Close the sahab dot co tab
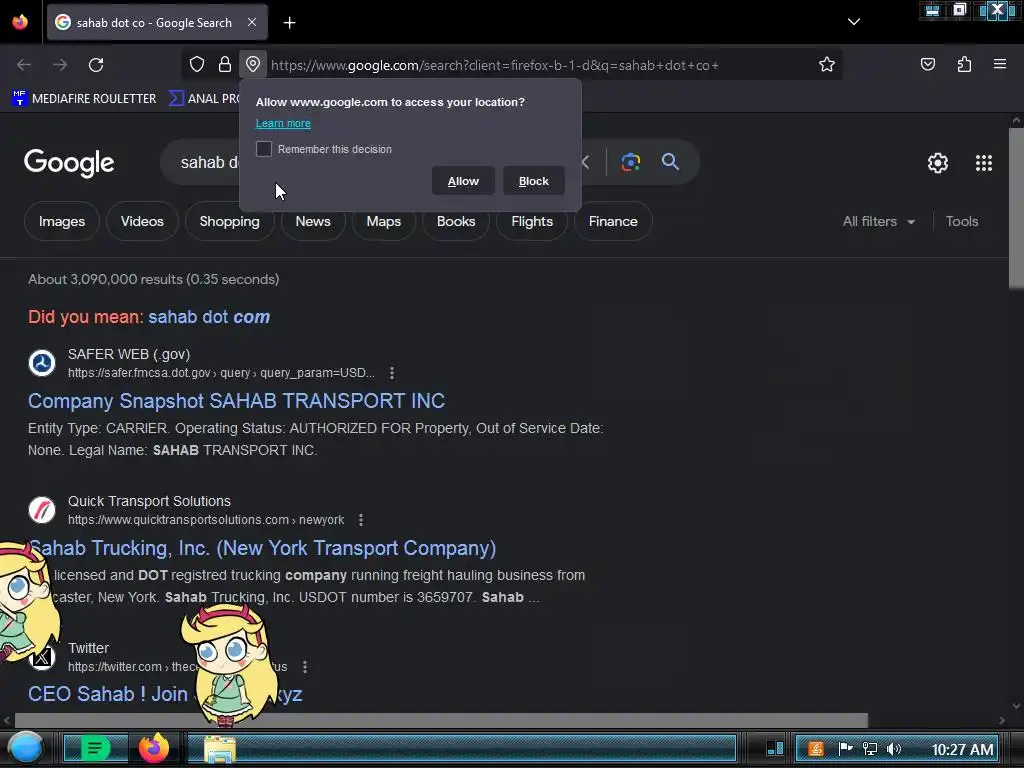The height and width of the screenshot is (768, 1024). [252, 22]
